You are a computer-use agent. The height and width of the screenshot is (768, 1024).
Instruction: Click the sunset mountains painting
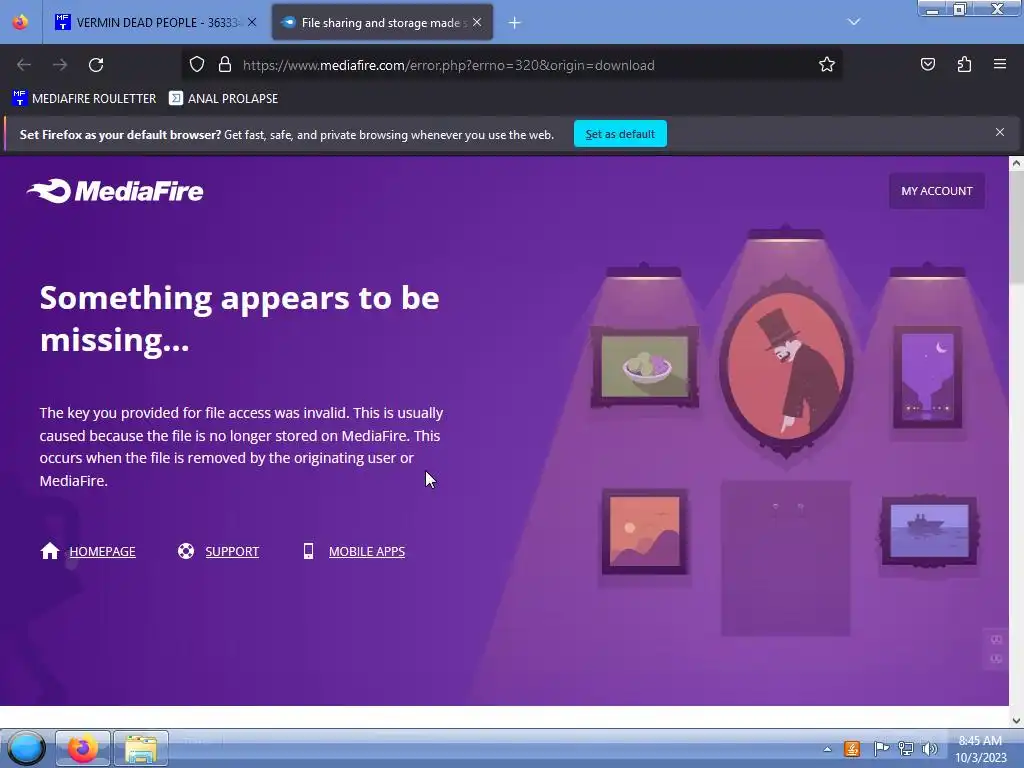(x=645, y=532)
